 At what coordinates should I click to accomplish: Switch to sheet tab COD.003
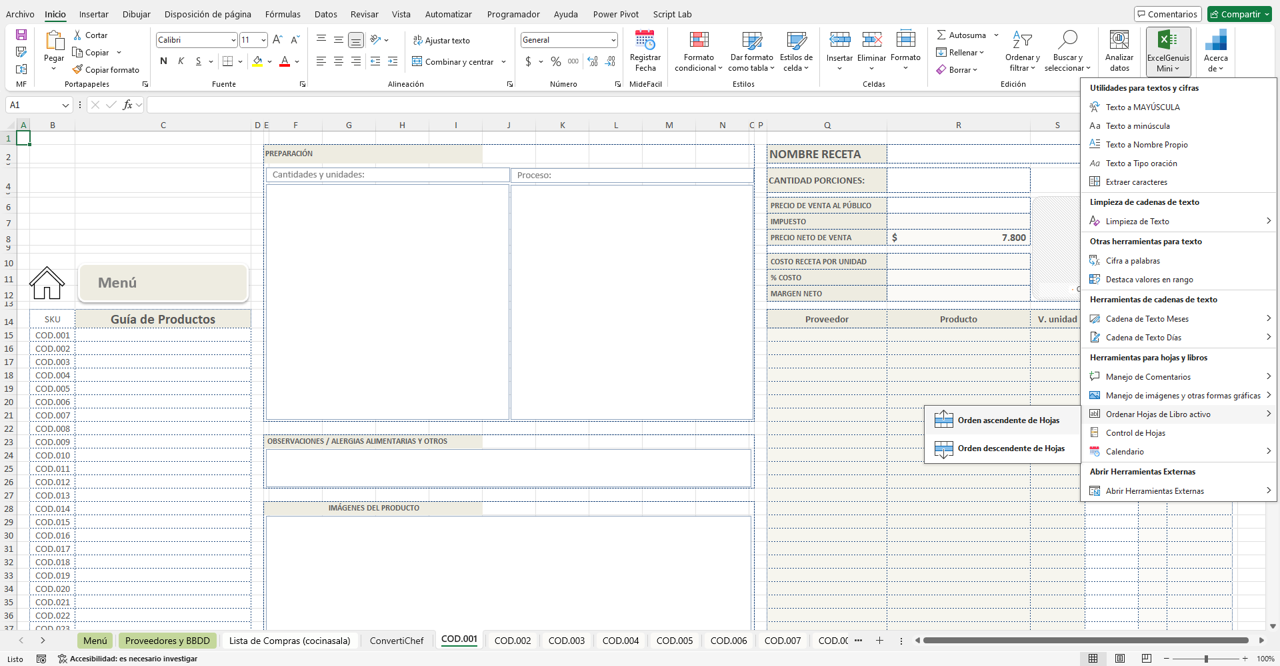(x=566, y=641)
